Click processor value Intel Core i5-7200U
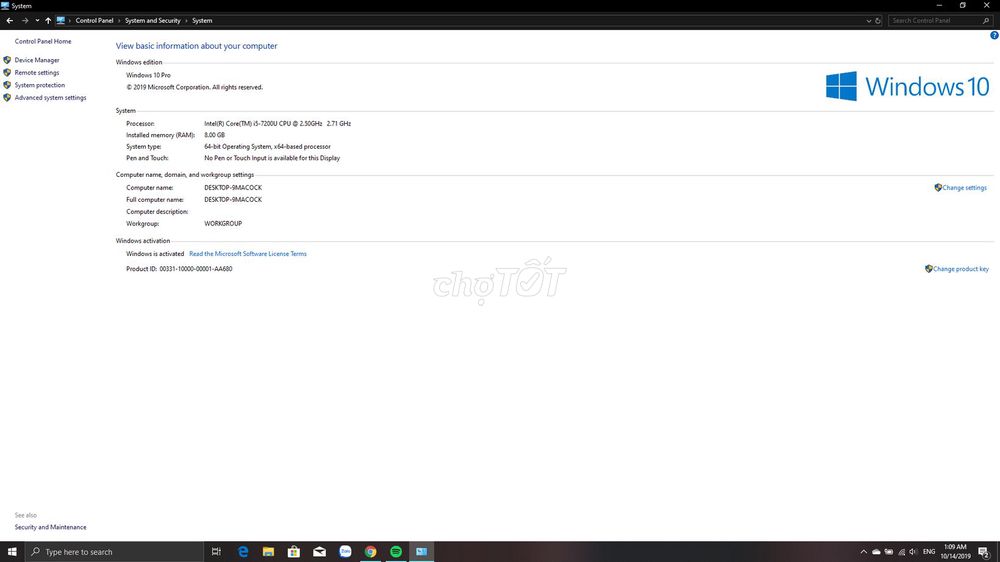 coord(277,124)
